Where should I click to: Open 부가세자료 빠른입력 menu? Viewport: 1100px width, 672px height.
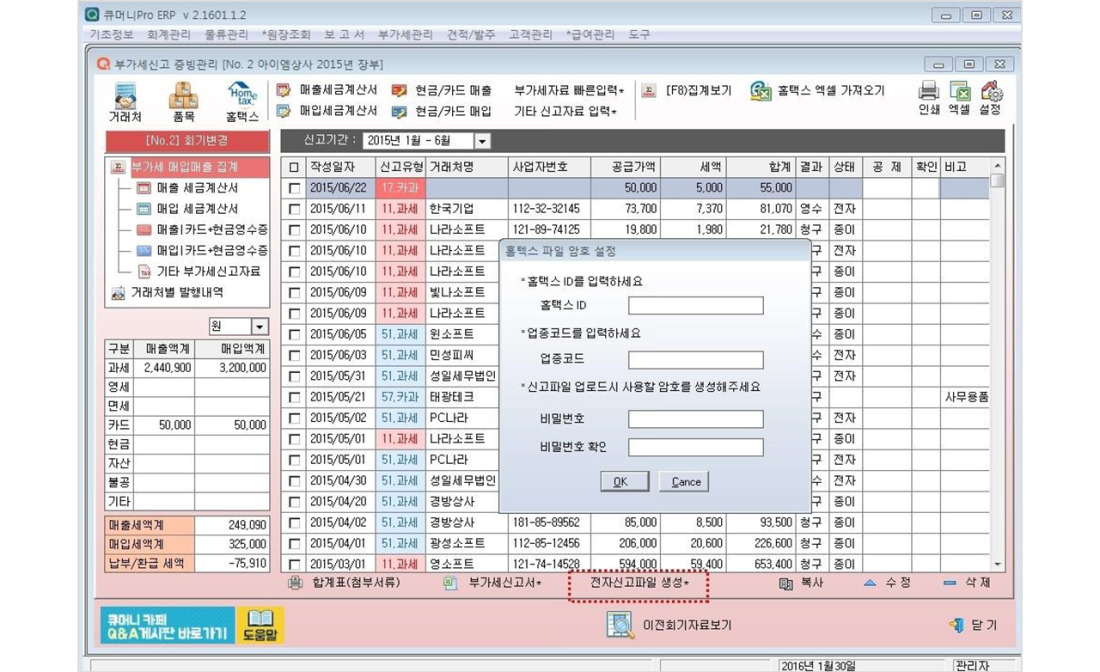pyautogui.click(x=569, y=90)
